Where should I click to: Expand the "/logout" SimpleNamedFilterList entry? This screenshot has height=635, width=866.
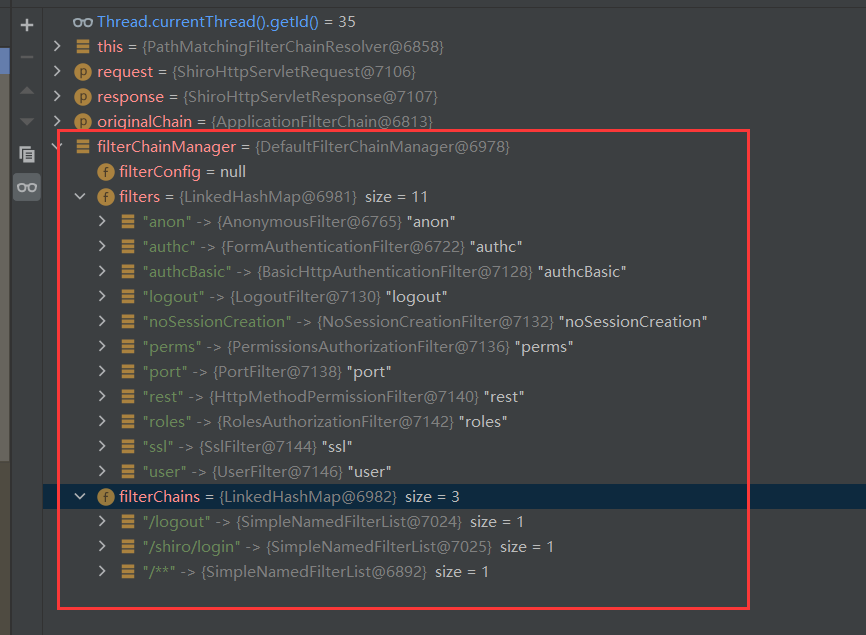102,521
